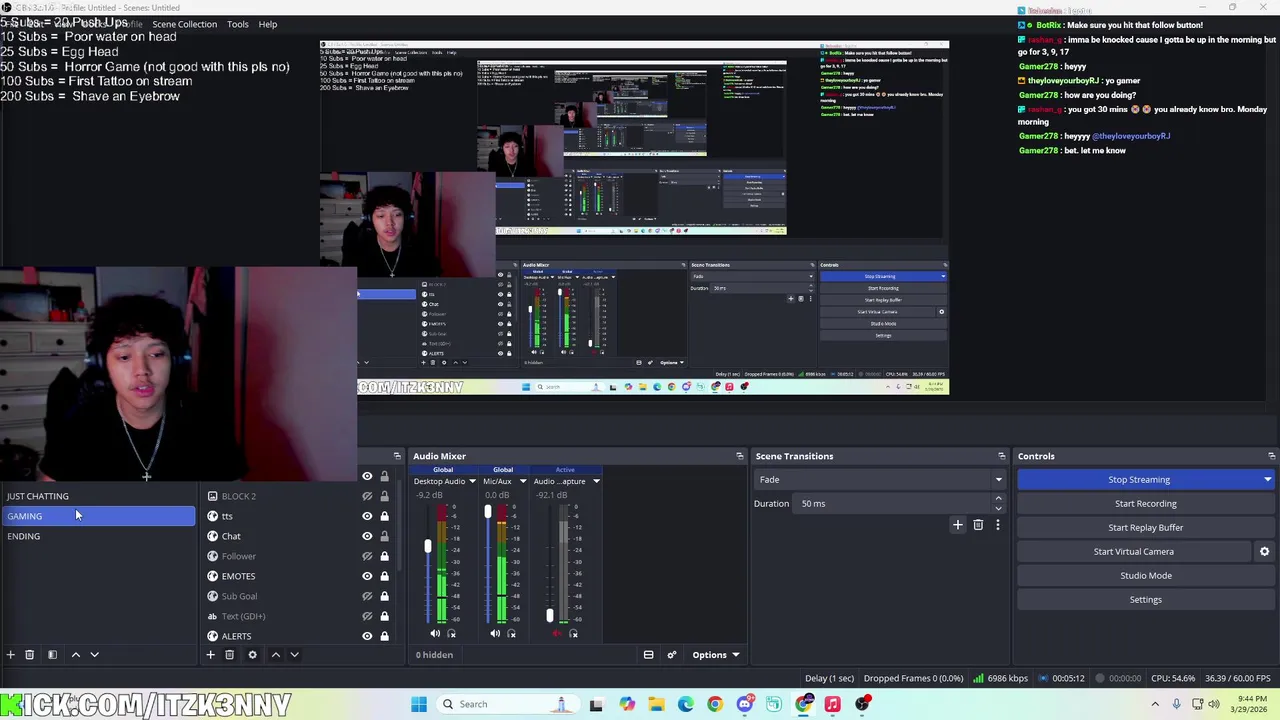Screen dimensions: 1280x720
Task: Pop out Controls dock icon
Action: pos(1271,456)
